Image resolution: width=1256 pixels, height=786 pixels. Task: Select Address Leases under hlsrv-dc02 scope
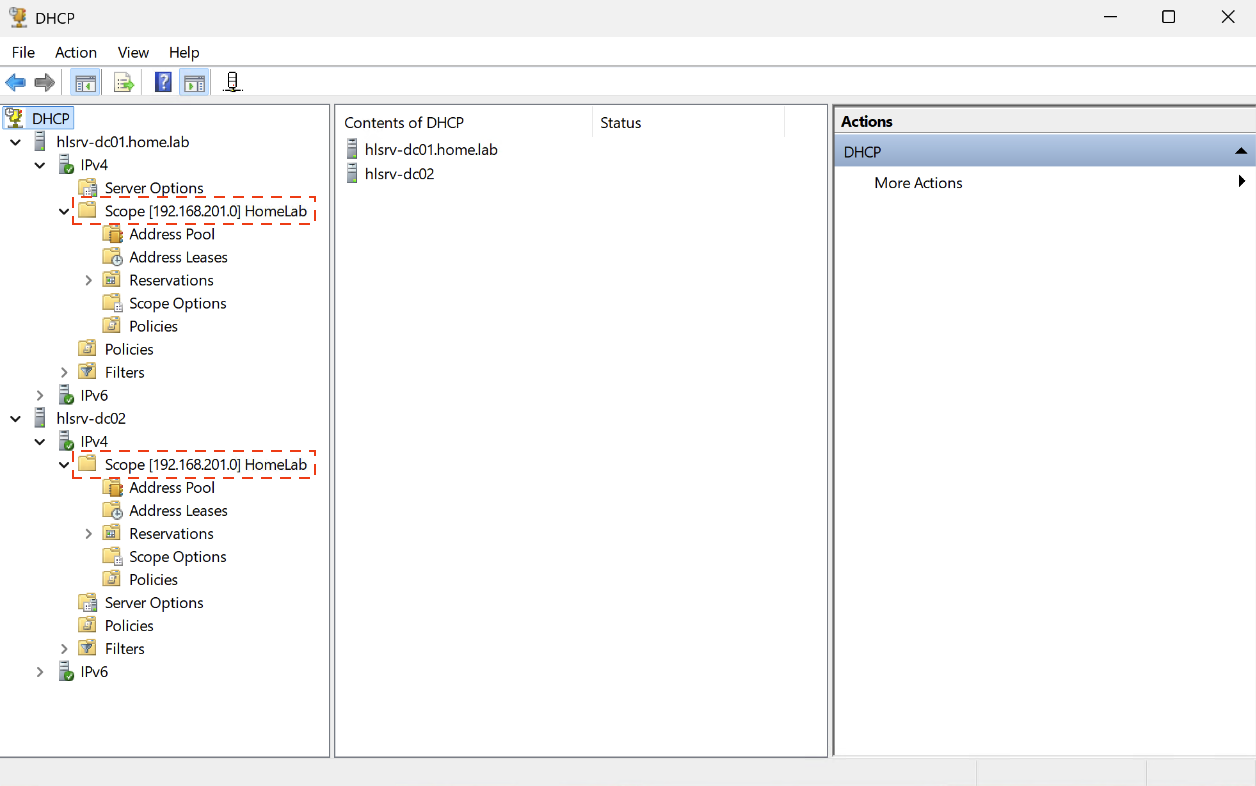178,511
